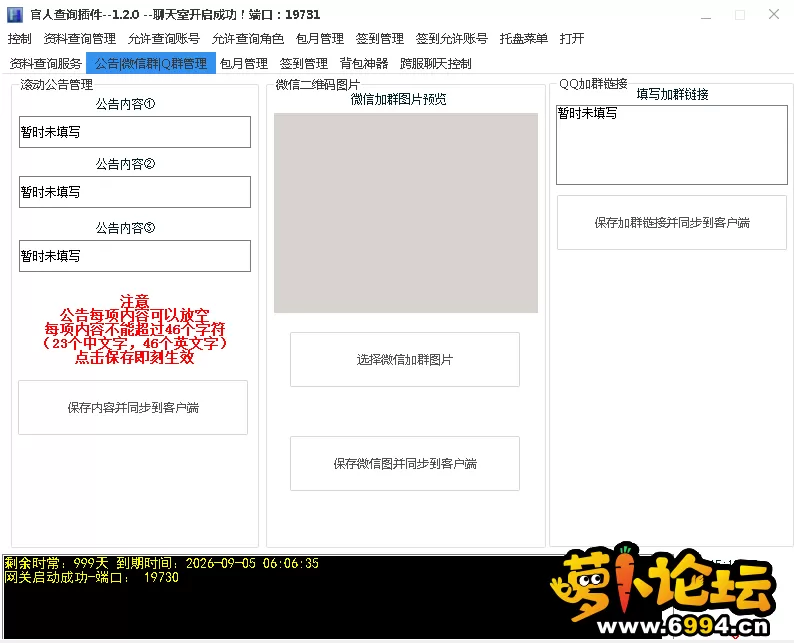
Task: Open the 允许查询账号 menu
Action: point(164,38)
